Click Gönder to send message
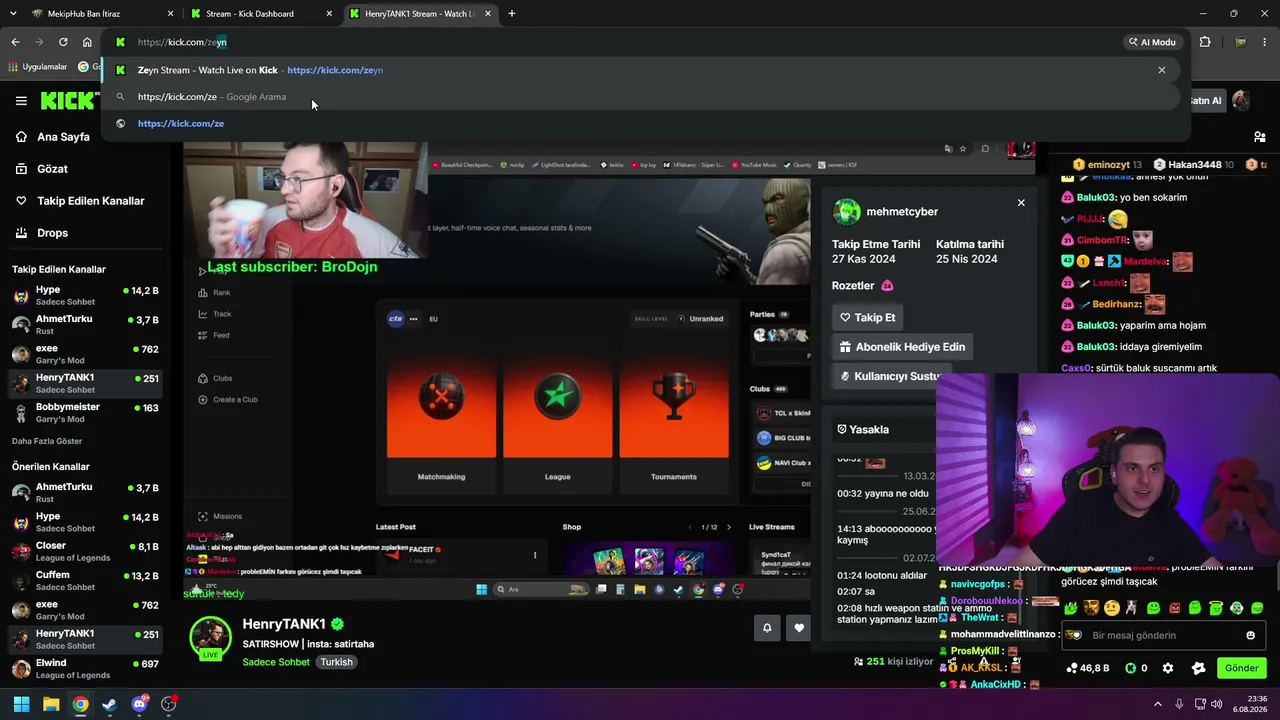The height and width of the screenshot is (720, 1280). [x=1241, y=668]
